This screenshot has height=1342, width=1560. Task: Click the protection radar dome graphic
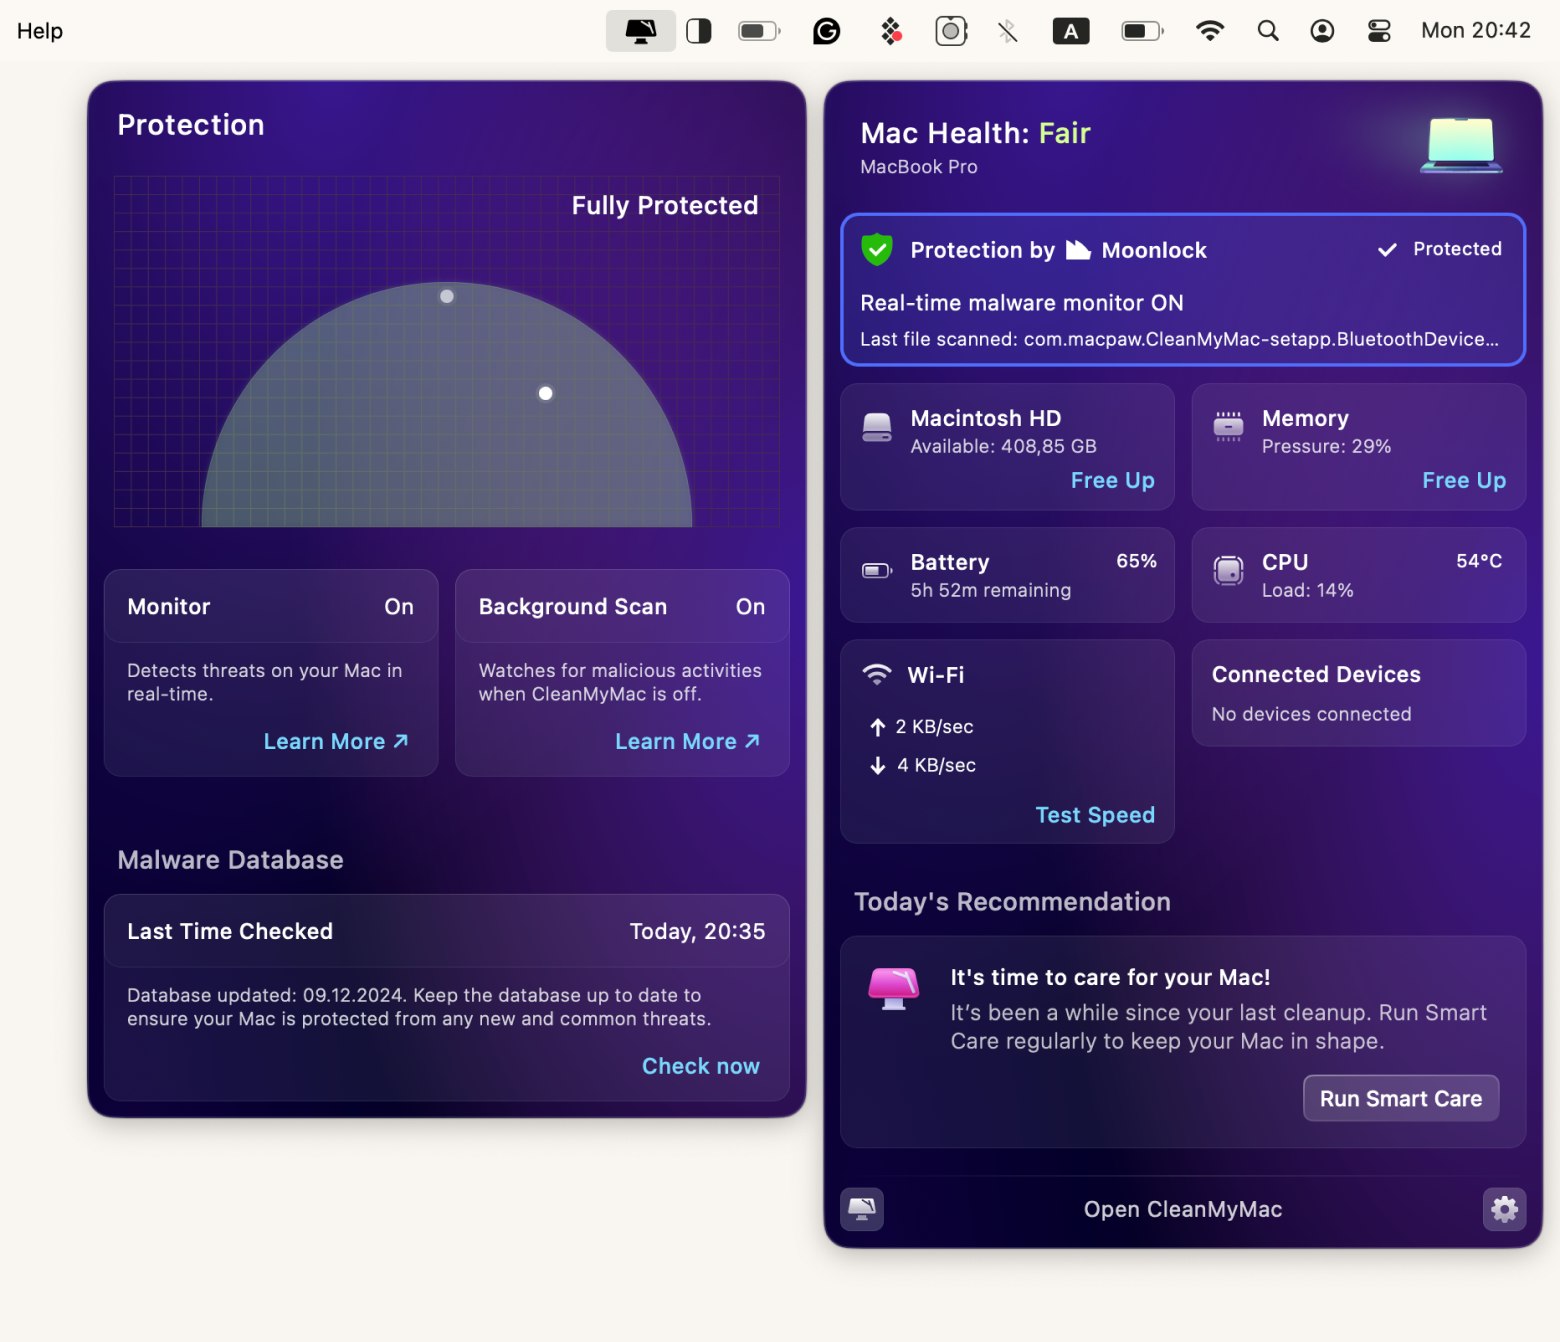pos(447,404)
